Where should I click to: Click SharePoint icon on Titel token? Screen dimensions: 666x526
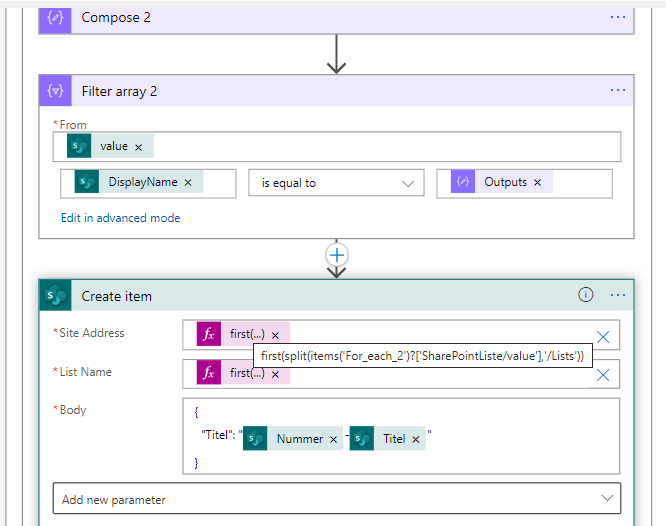click(x=361, y=438)
